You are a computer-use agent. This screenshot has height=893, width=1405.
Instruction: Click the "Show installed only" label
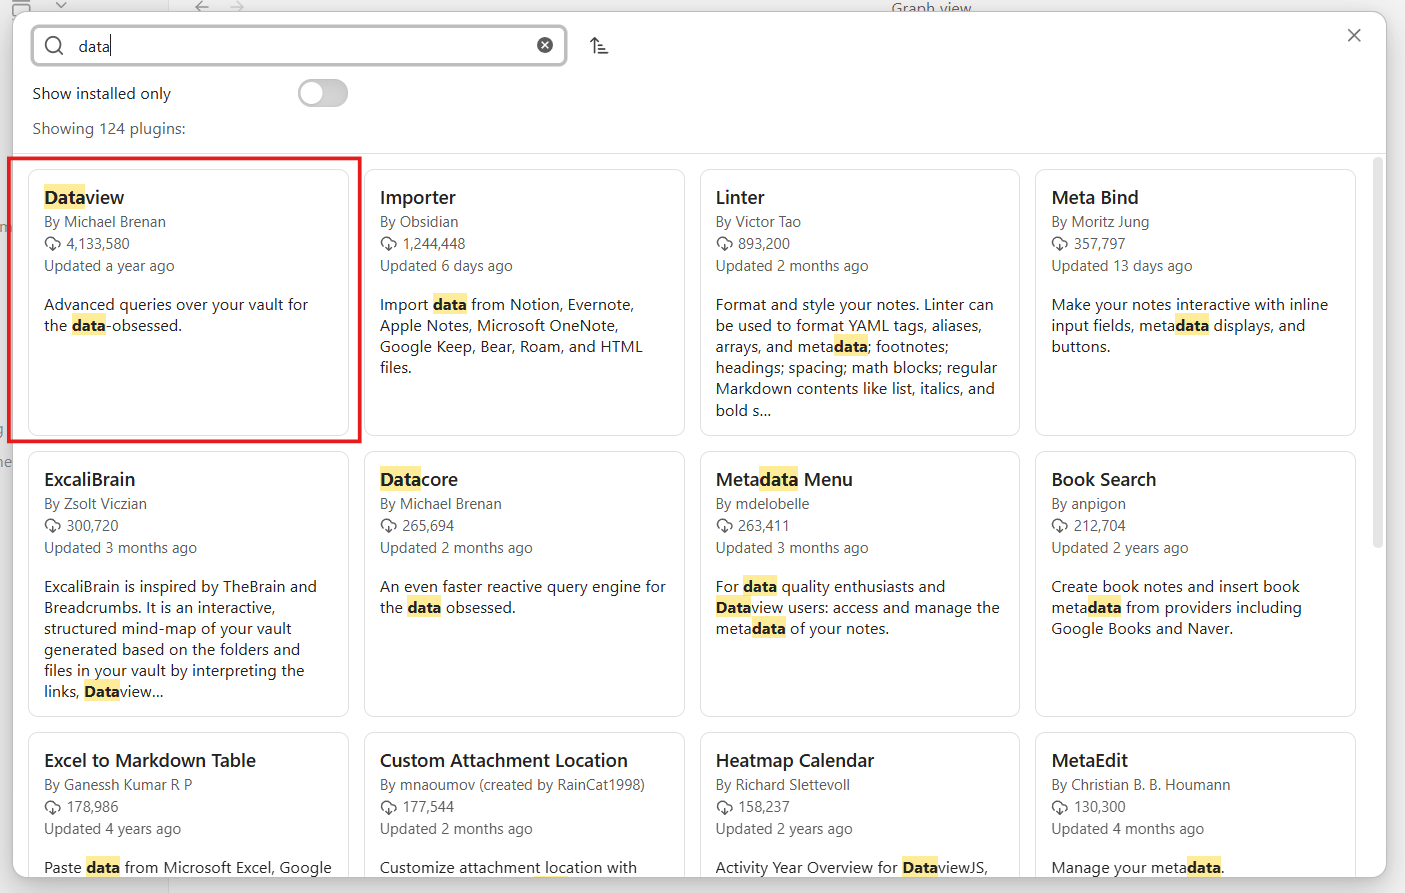102,94
